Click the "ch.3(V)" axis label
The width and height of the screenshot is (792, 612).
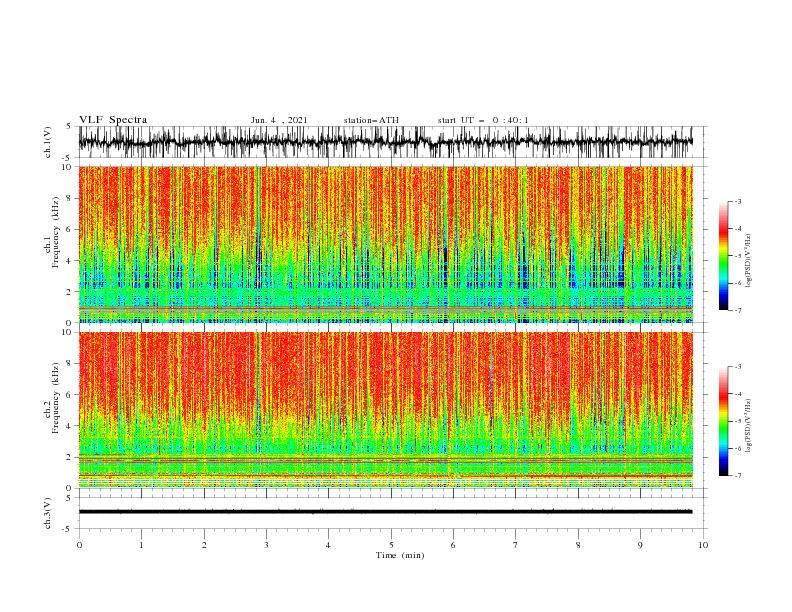(x=48, y=513)
